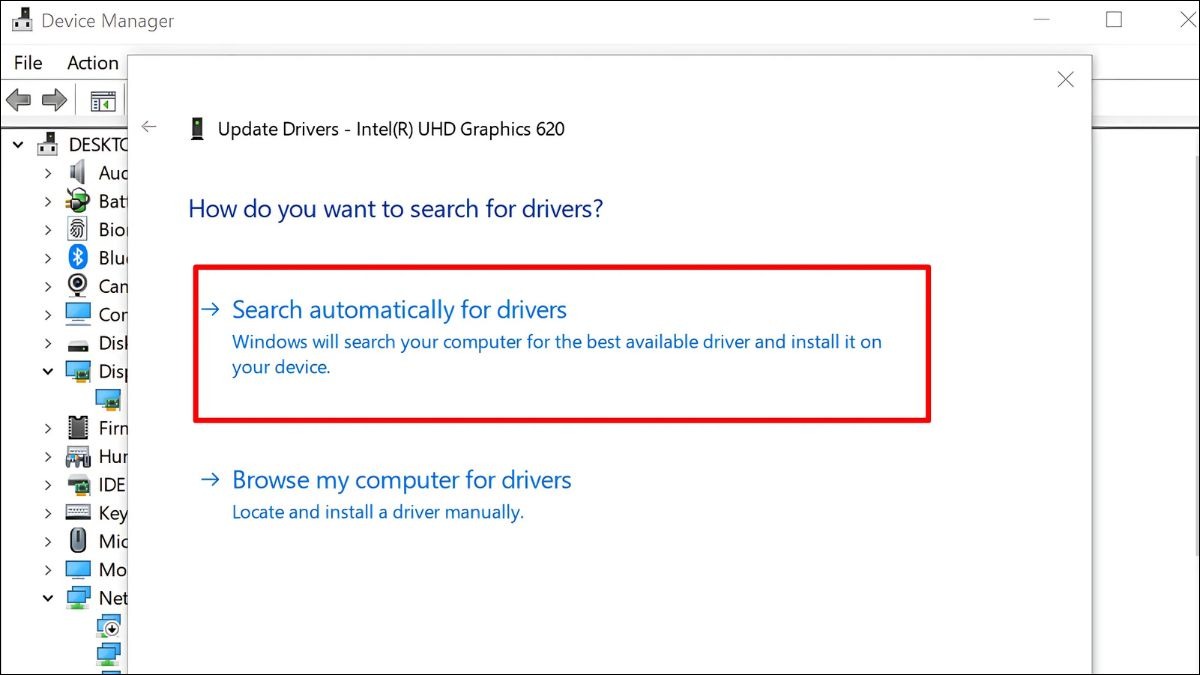The image size is (1200, 675).
Task: Collapse the Network adapters chevron
Action: (48, 598)
